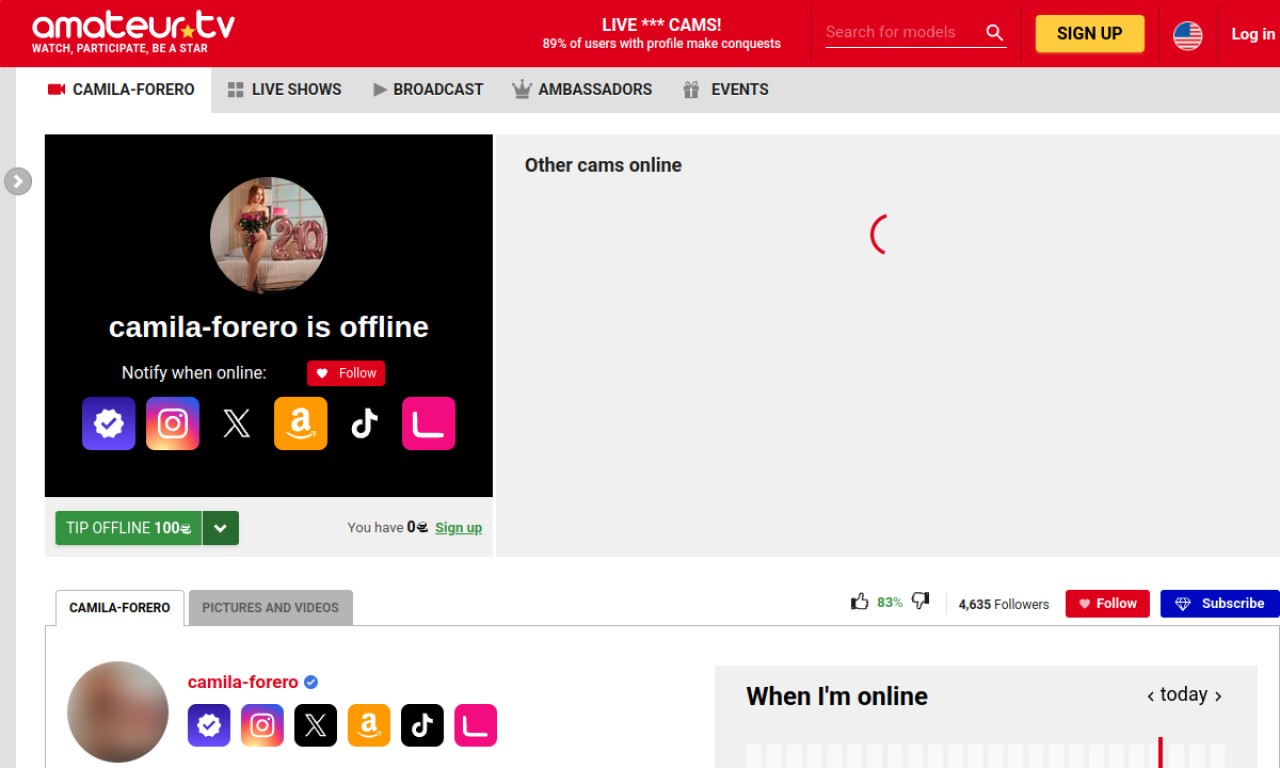Click the Log in link
Screen dimensions: 1280x768
pos(1253,34)
